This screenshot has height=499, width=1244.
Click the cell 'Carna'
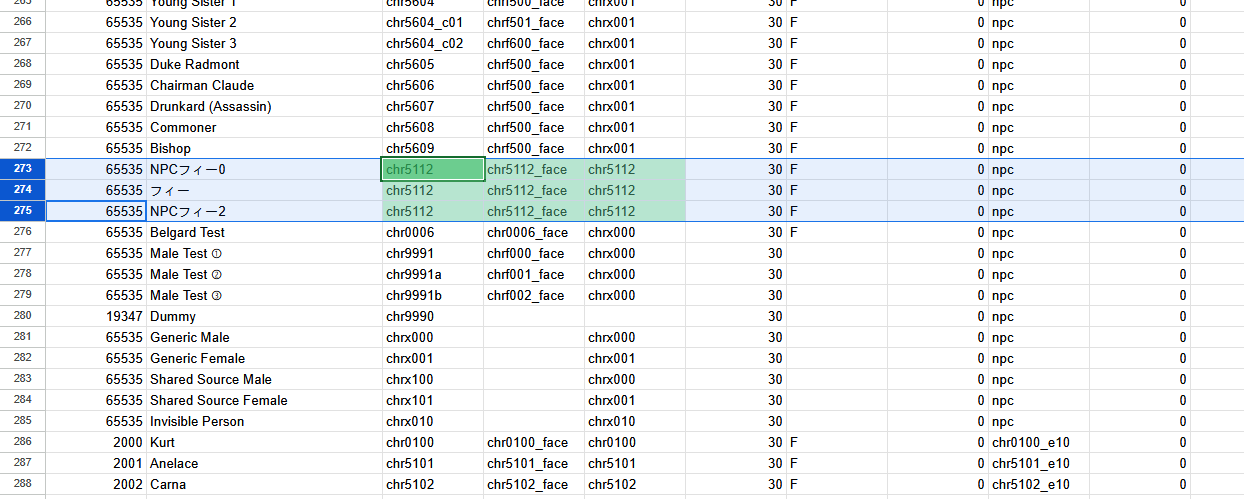click(264, 484)
